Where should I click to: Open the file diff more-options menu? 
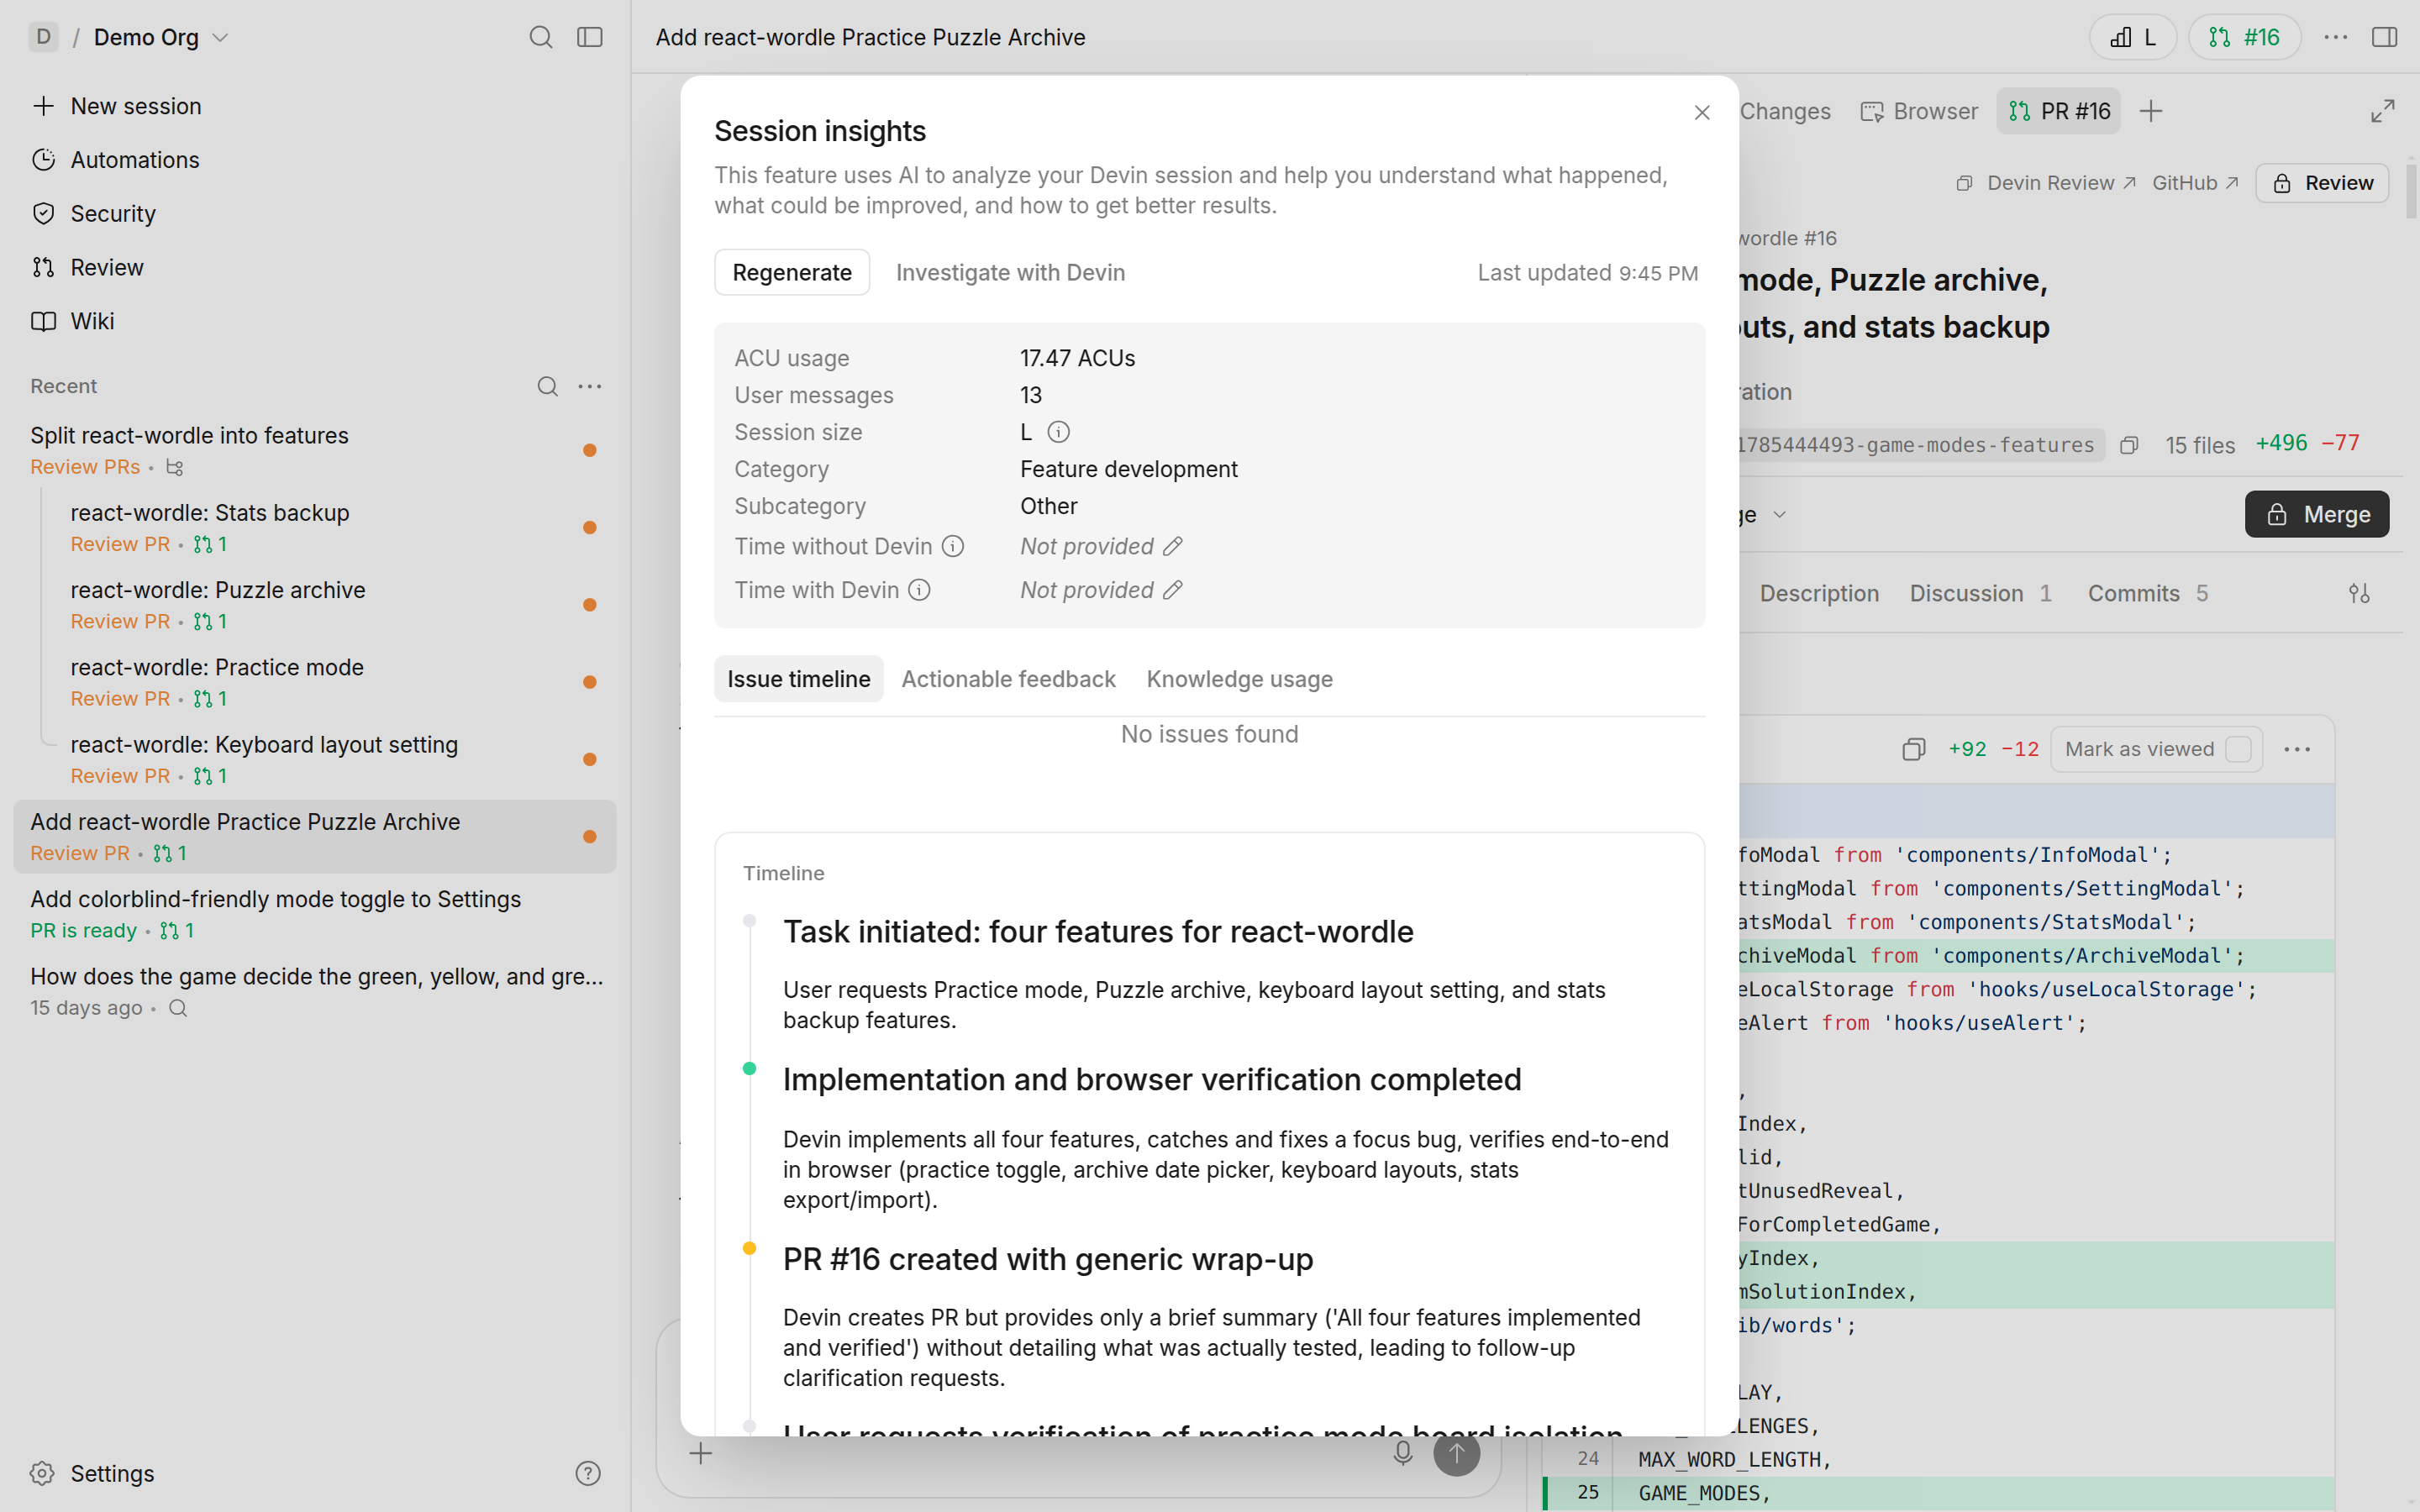pyautogui.click(x=2297, y=749)
